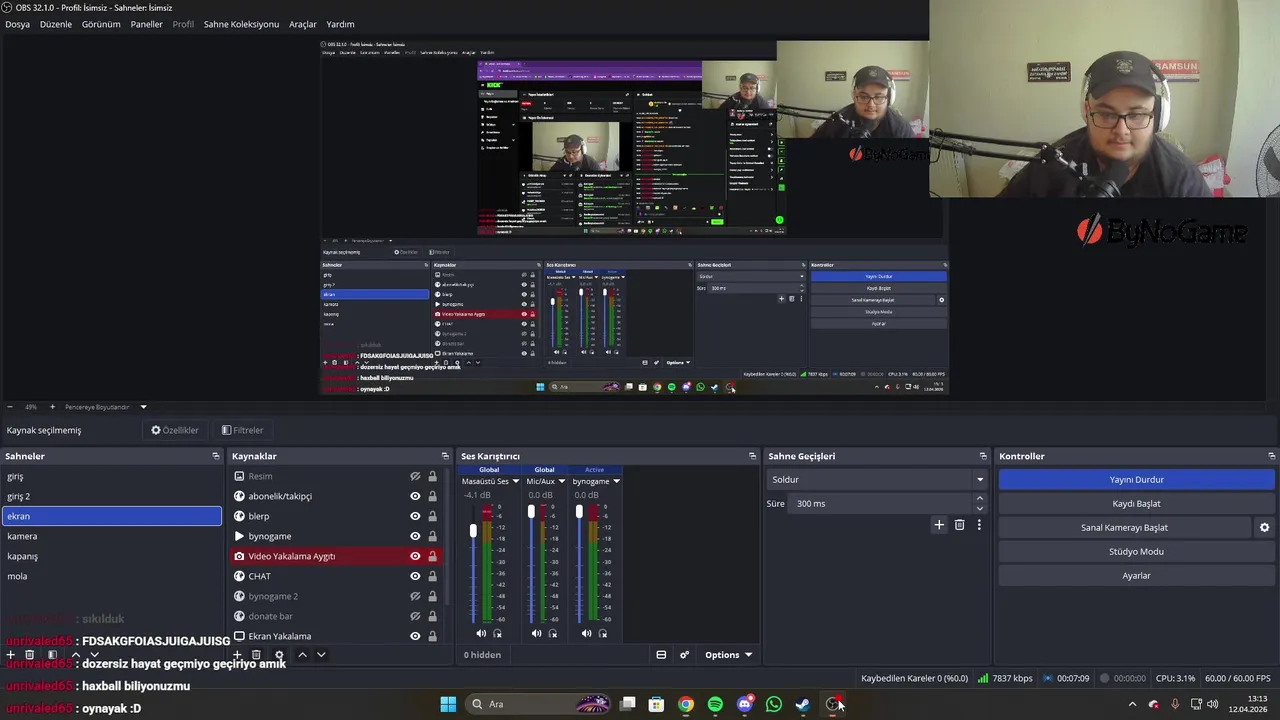
Task: Mute the Mic/Aux speaker icon
Action: 536,633
